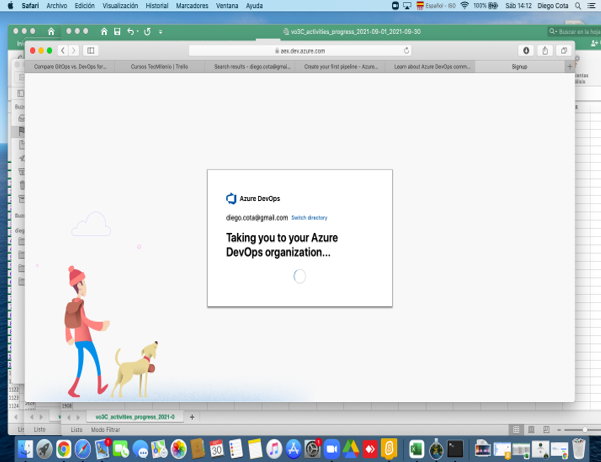
Task: Select Excel sheet tab vo3C_activities_progress
Action: click(135, 417)
